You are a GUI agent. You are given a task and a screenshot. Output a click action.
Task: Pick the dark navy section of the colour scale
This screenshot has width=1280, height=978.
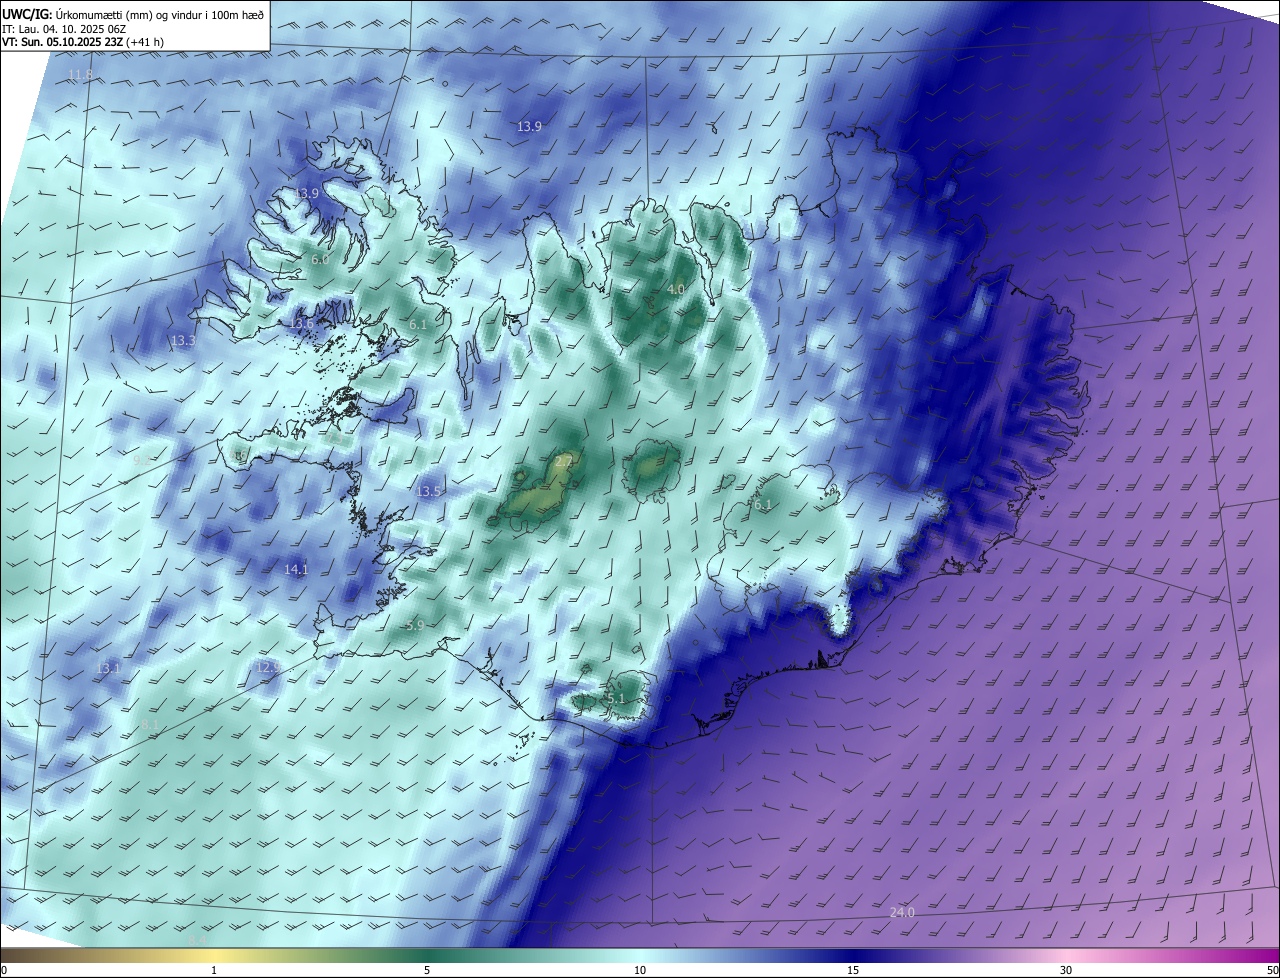pos(853,956)
